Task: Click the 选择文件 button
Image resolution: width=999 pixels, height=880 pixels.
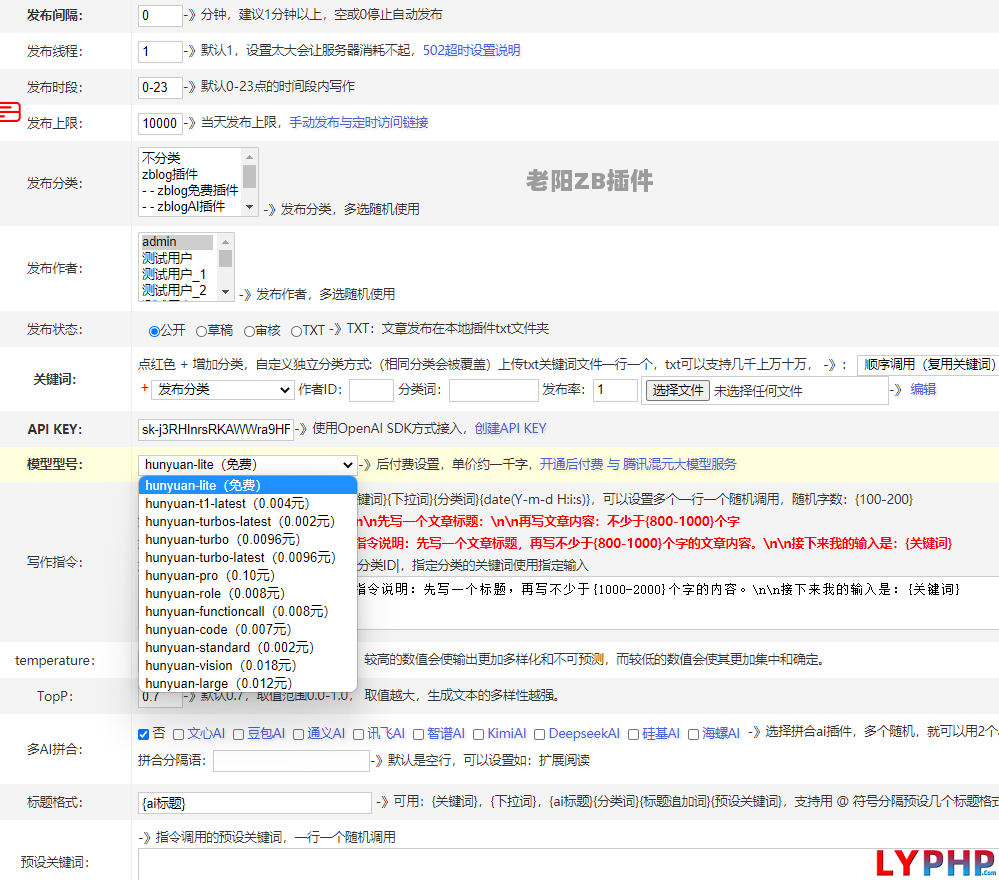Action: (678, 390)
